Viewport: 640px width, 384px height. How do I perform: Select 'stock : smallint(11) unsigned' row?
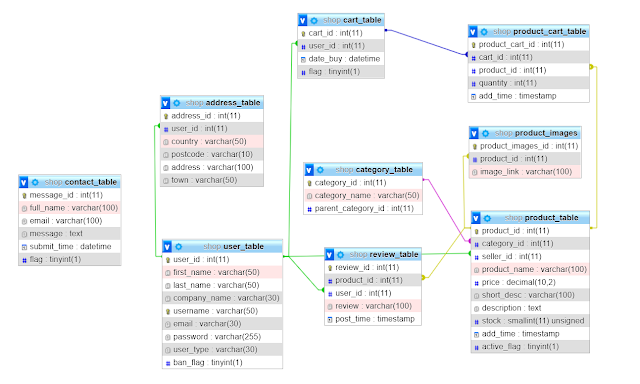530,321
